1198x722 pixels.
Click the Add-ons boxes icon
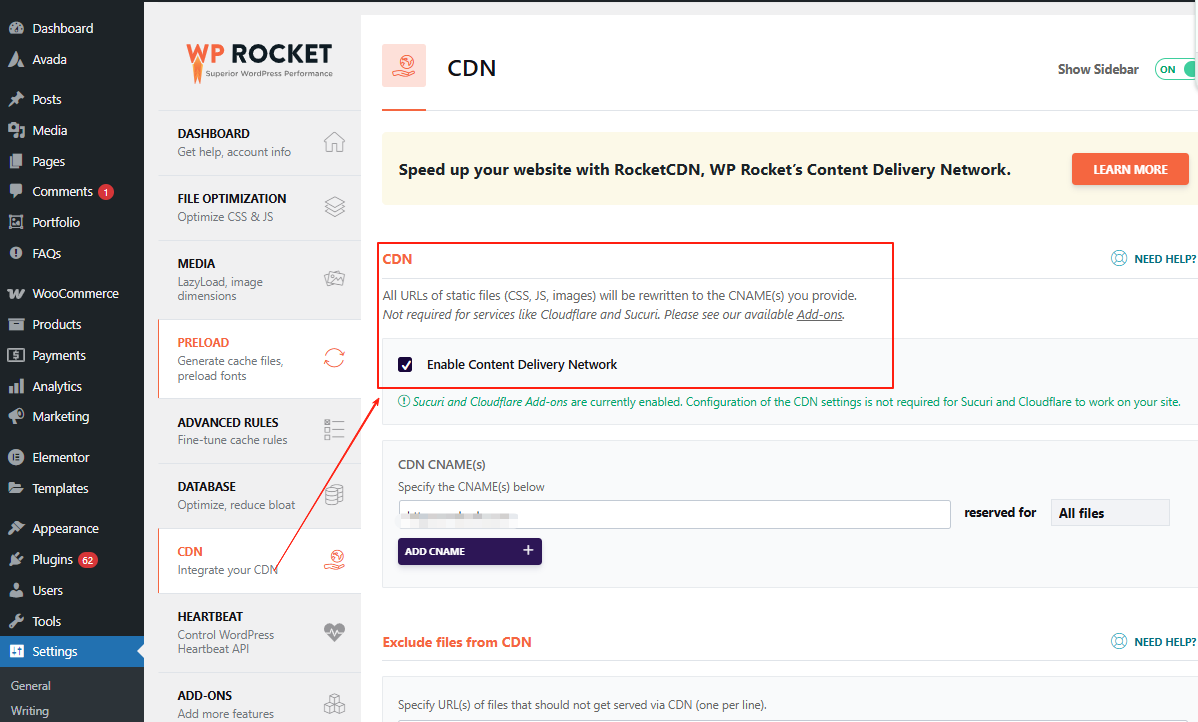pyautogui.click(x=334, y=704)
